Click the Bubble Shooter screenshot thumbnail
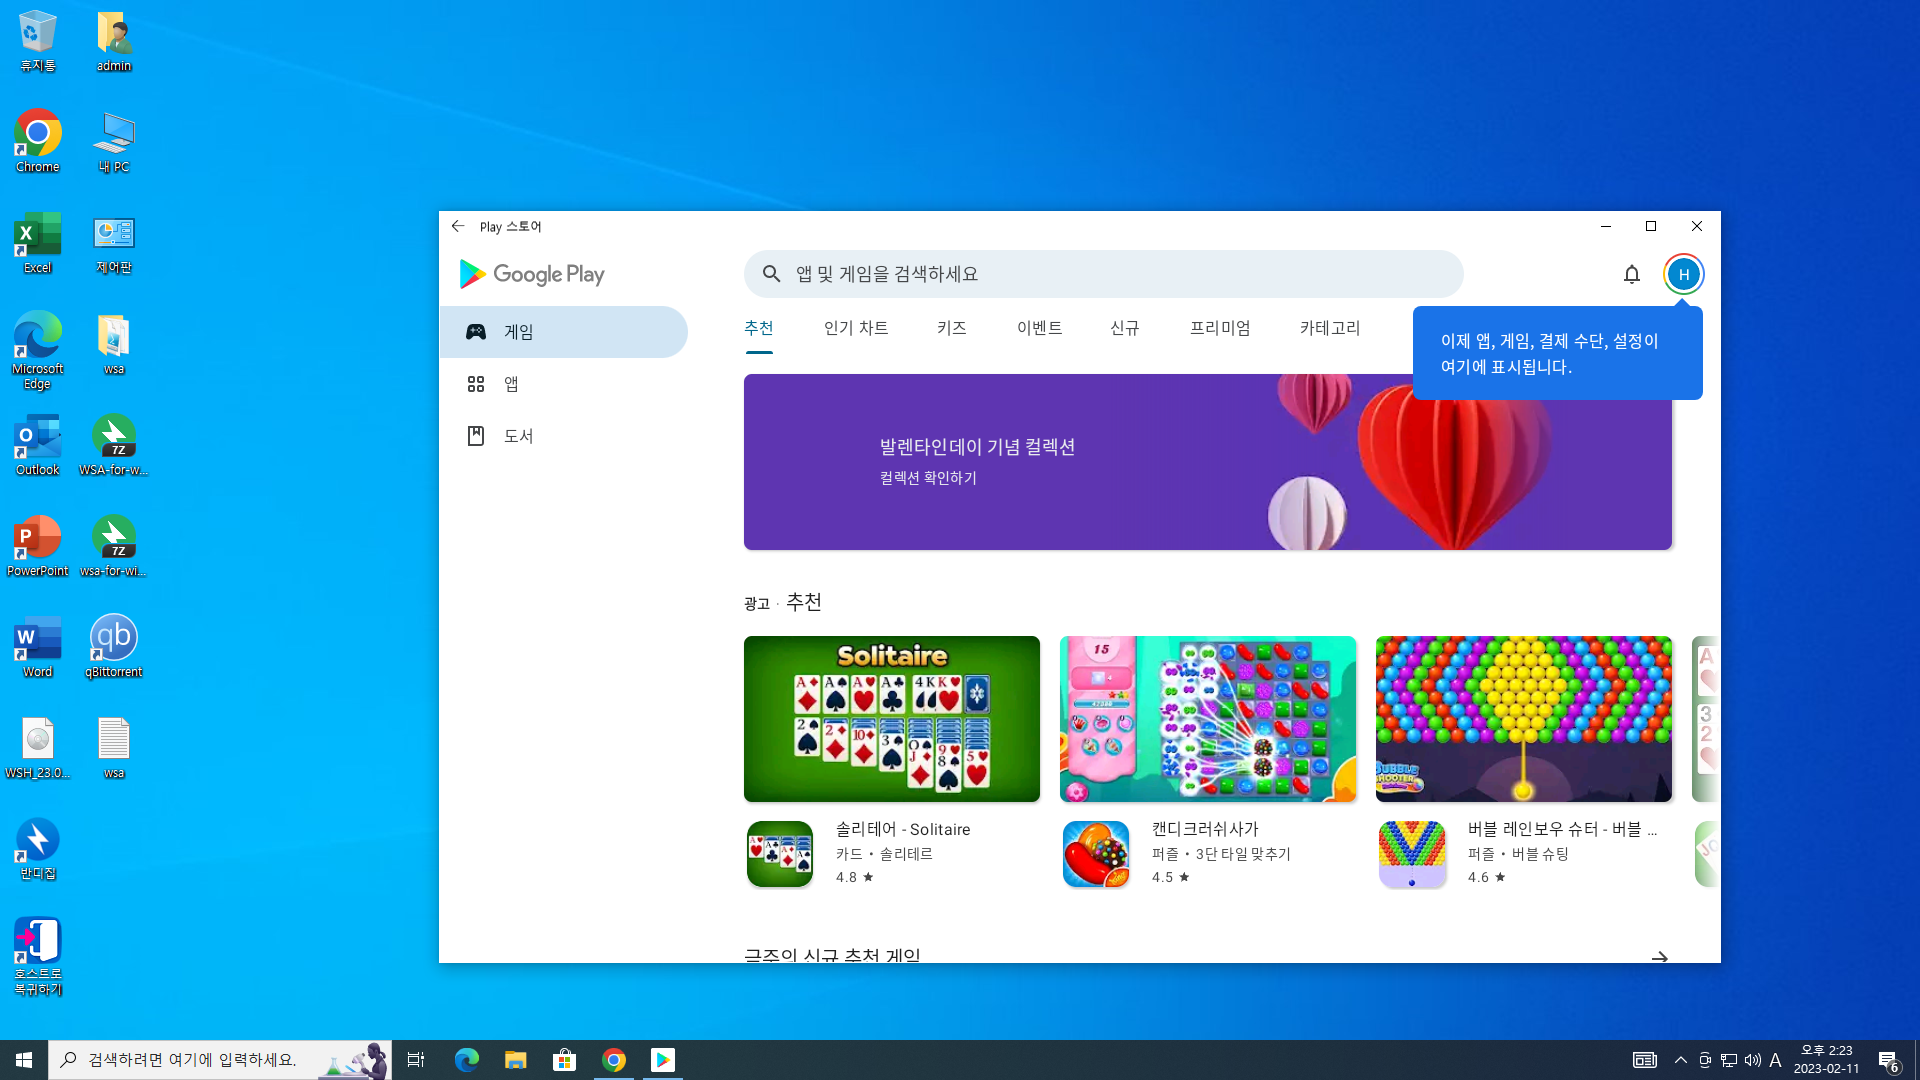Image resolution: width=1920 pixels, height=1080 pixels. pos(1524,719)
